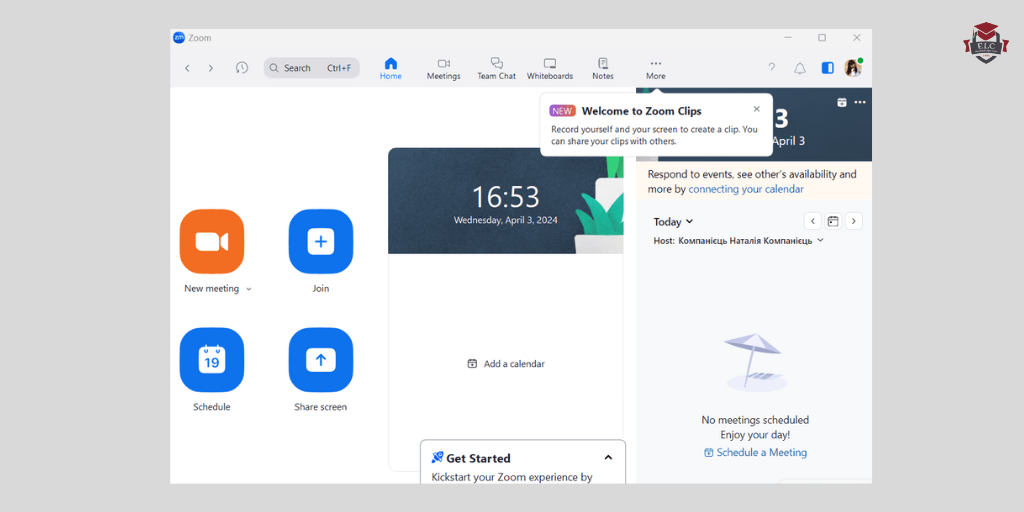Viewport: 1024px width, 512px height.
Task: Go to the previous day arrow
Action: click(812, 221)
